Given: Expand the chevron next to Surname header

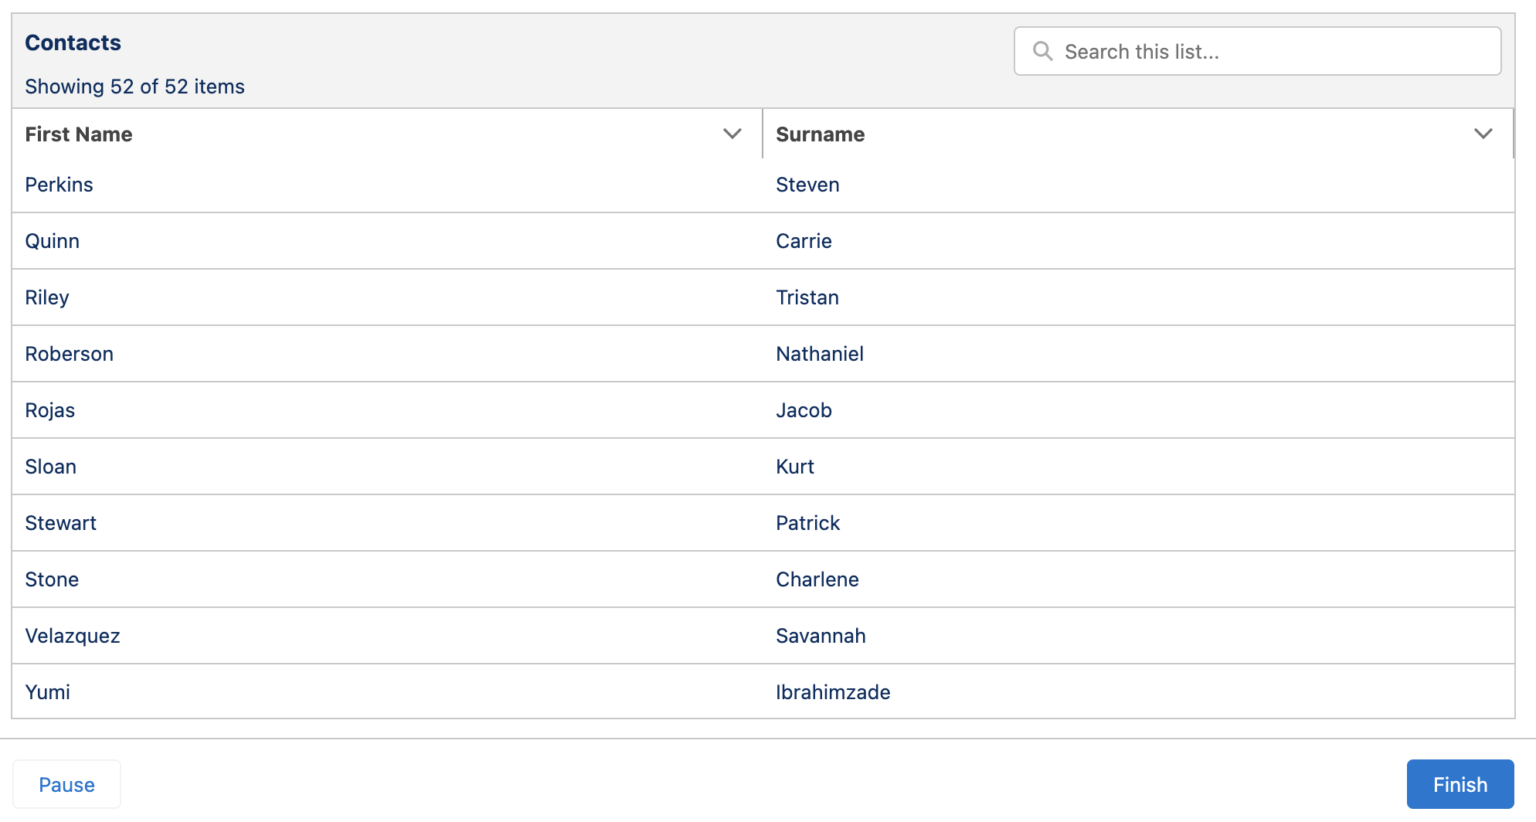Looking at the screenshot, I should click(1484, 133).
